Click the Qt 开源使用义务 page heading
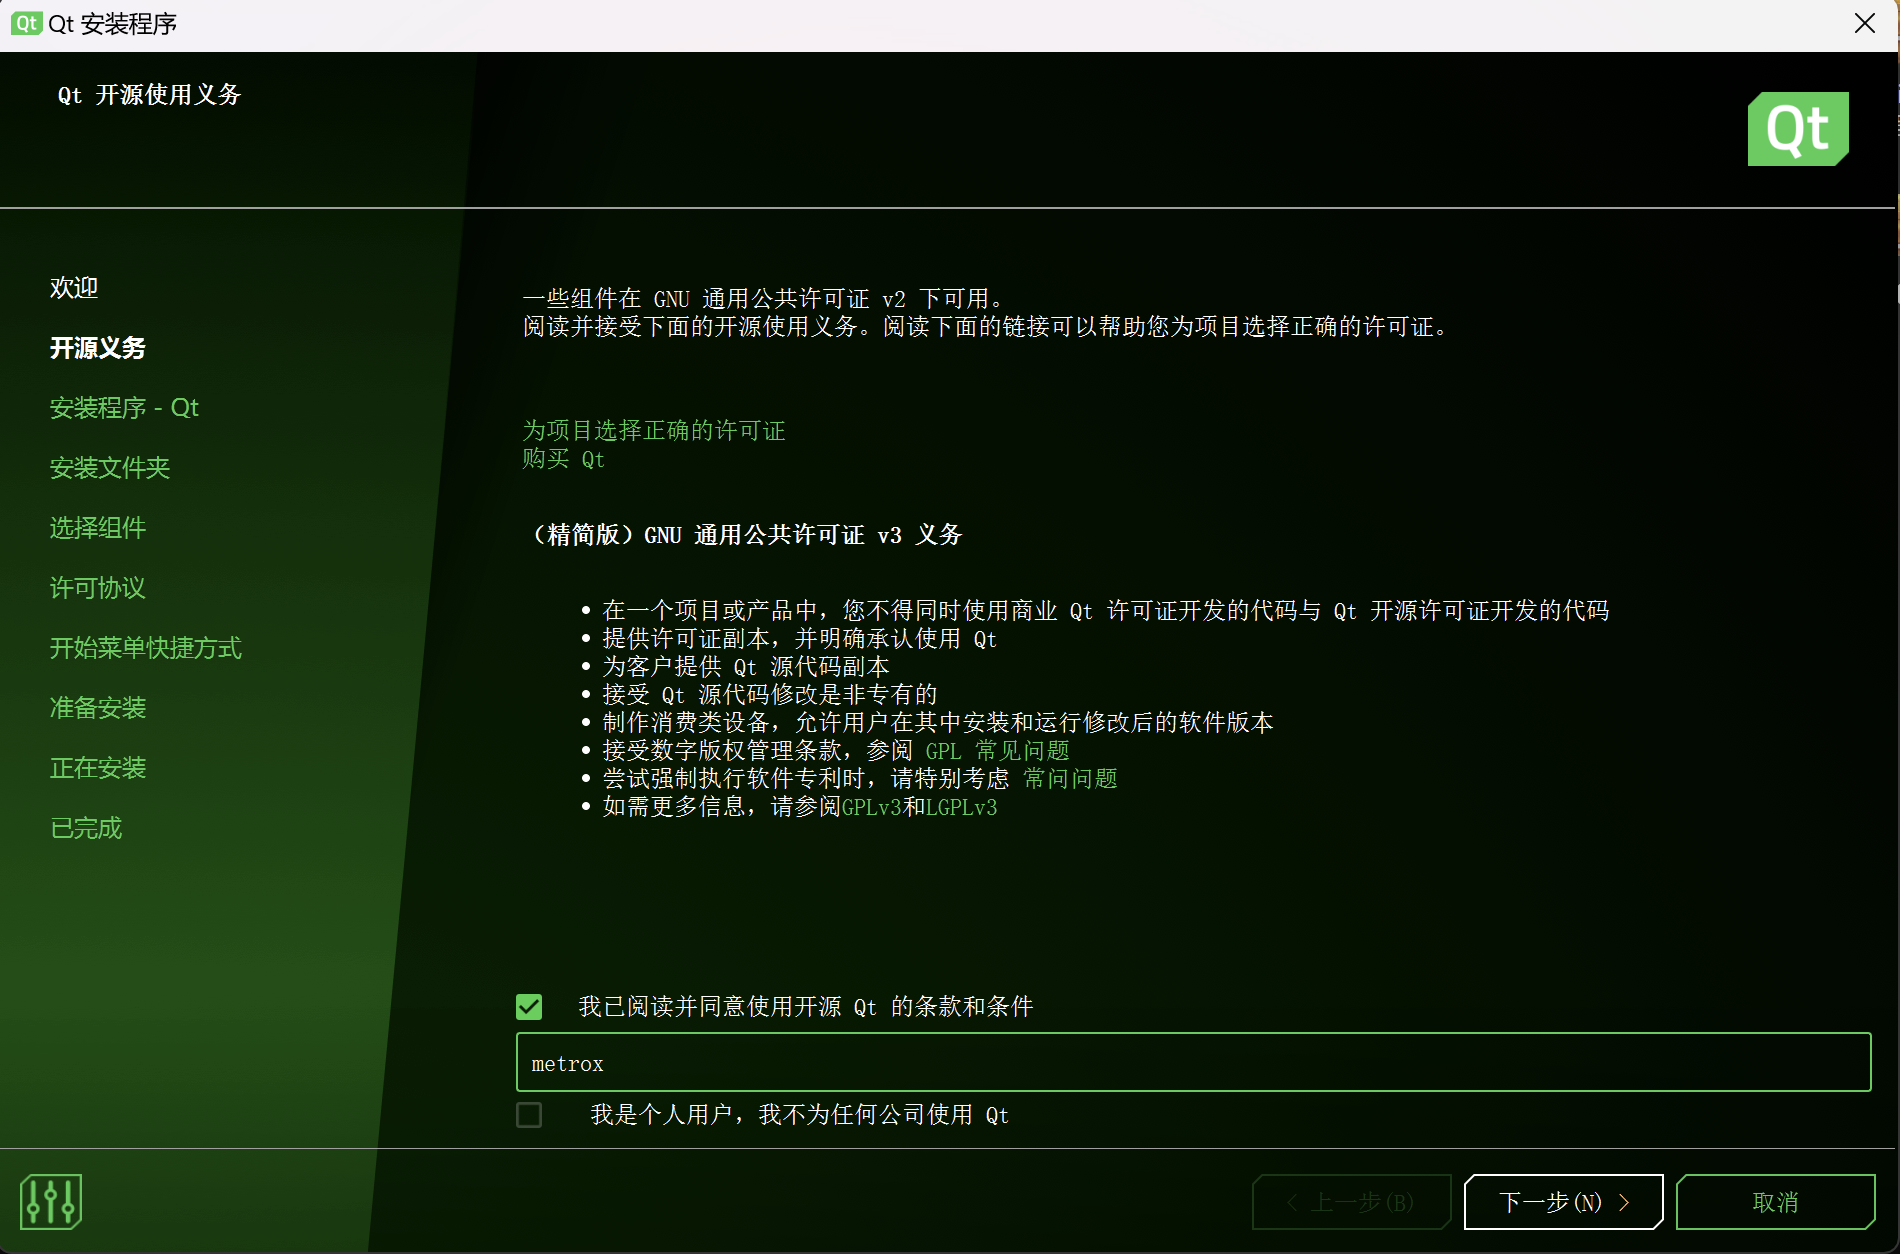1900x1254 pixels. click(149, 95)
